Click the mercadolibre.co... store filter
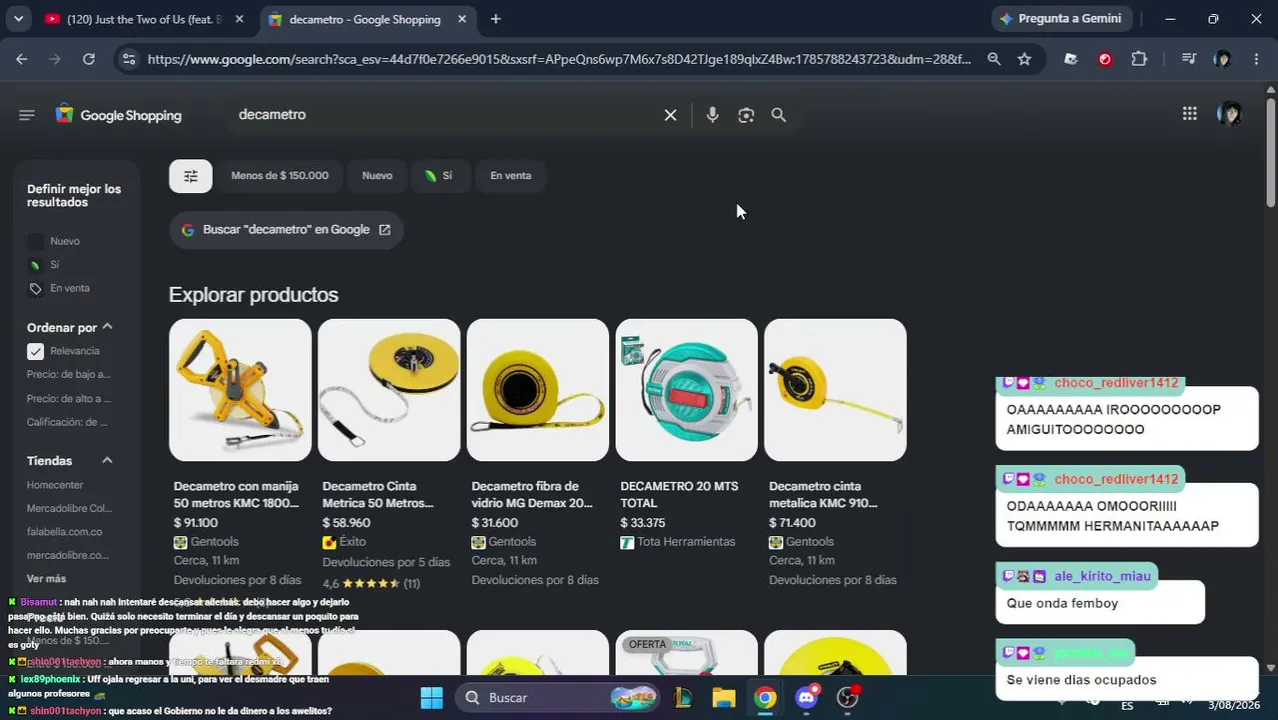The height and width of the screenshot is (720, 1278). pos(67,555)
